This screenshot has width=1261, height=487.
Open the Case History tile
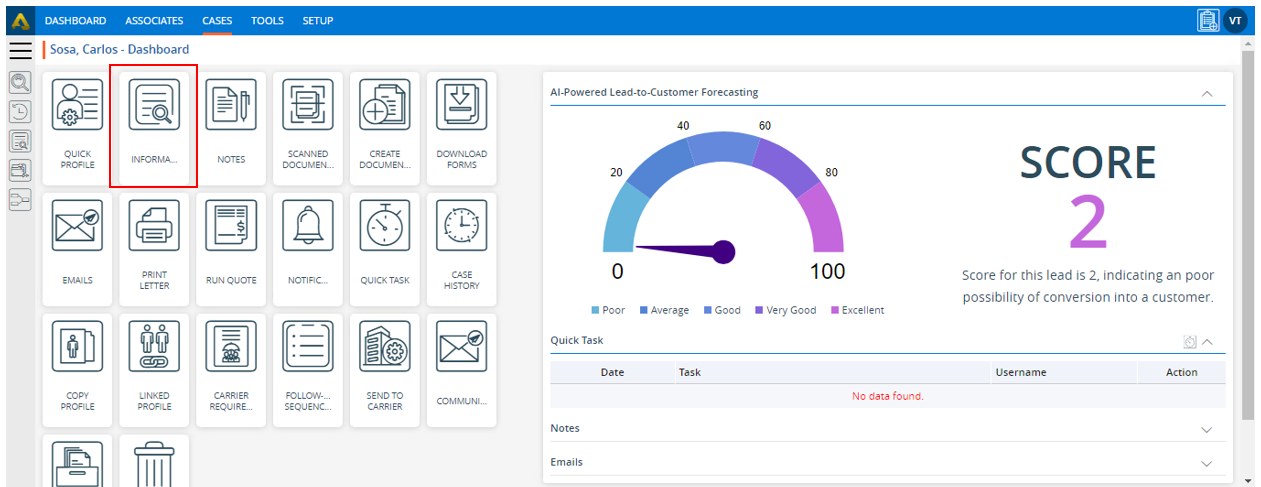tap(461, 247)
